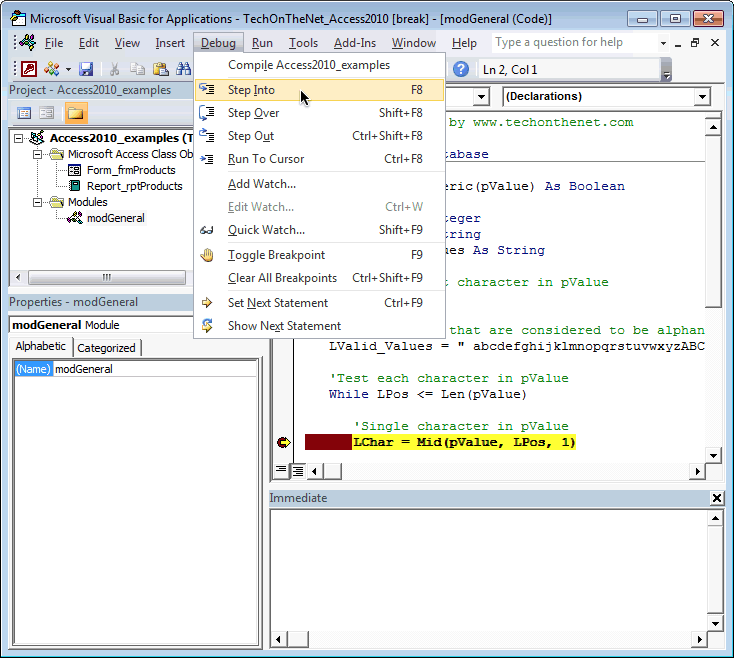Click the View Code icon in Project pane

[24, 113]
